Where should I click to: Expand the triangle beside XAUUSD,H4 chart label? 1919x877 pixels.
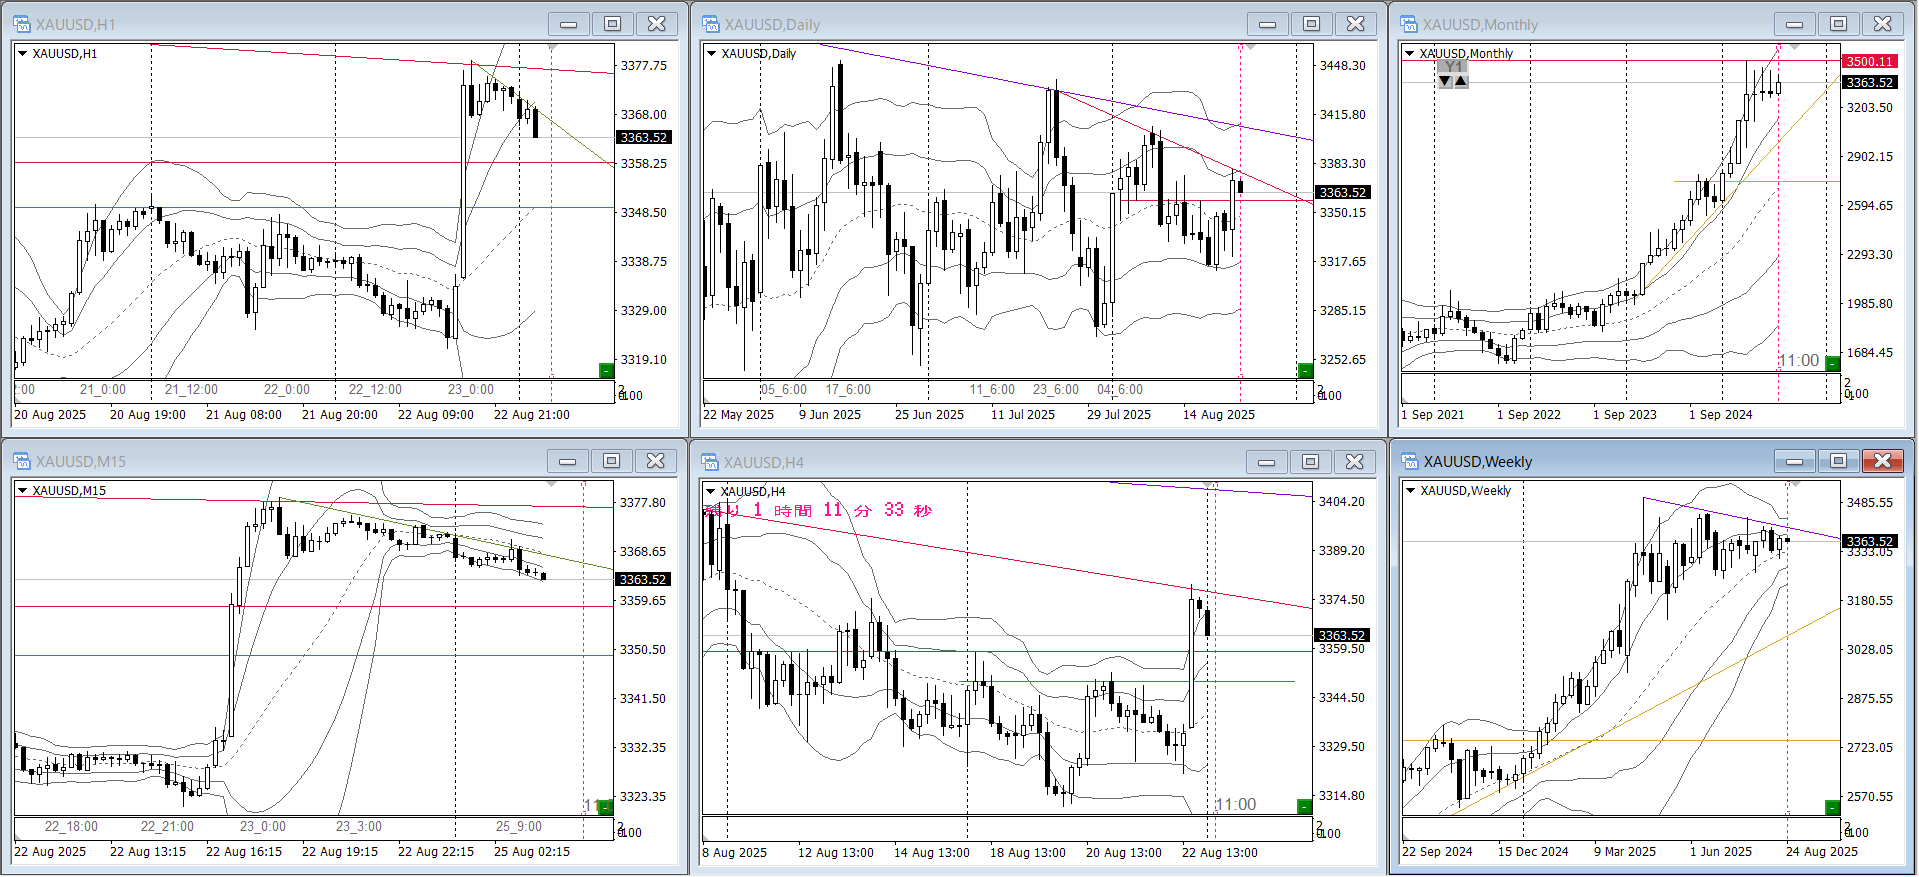pos(711,491)
